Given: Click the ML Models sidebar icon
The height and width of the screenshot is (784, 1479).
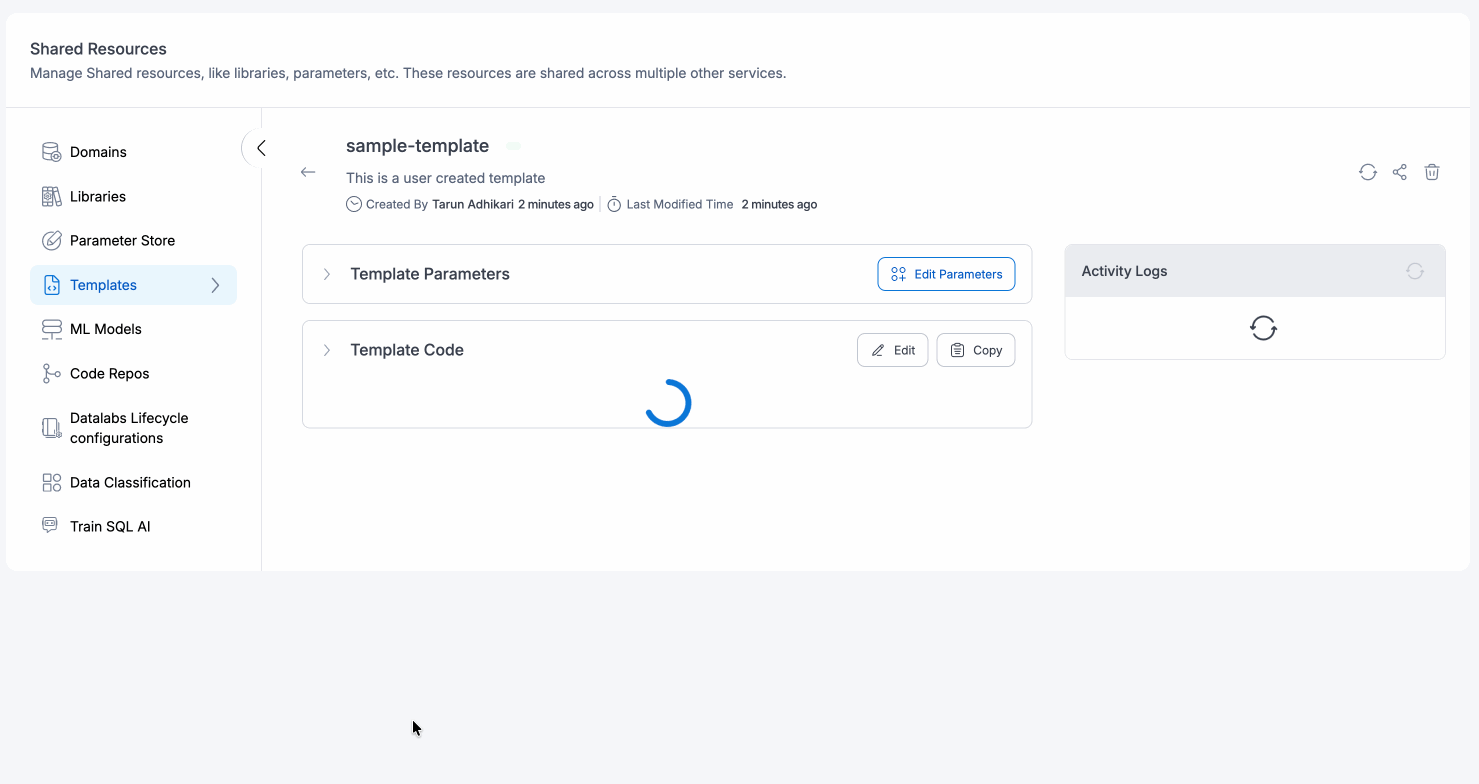Looking at the screenshot, I should (x=50, y=328).
